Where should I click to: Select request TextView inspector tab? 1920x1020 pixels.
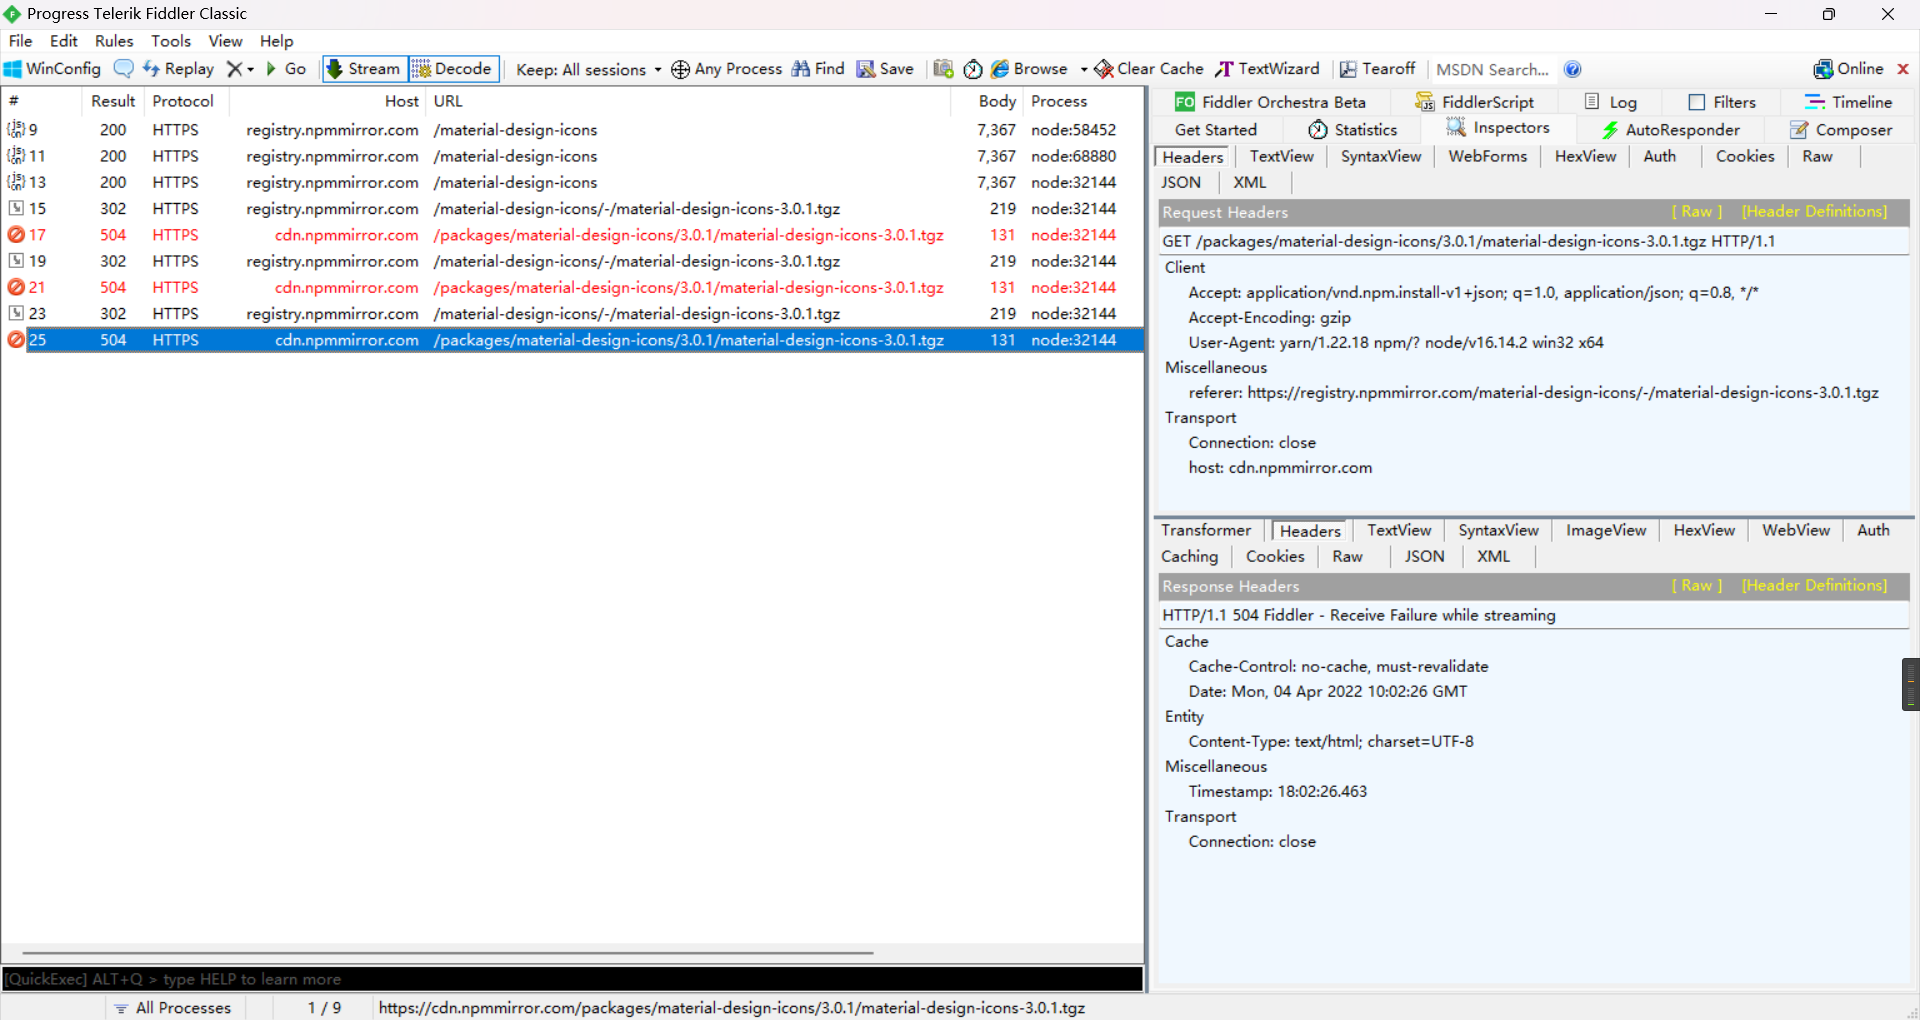[1281, 157]
